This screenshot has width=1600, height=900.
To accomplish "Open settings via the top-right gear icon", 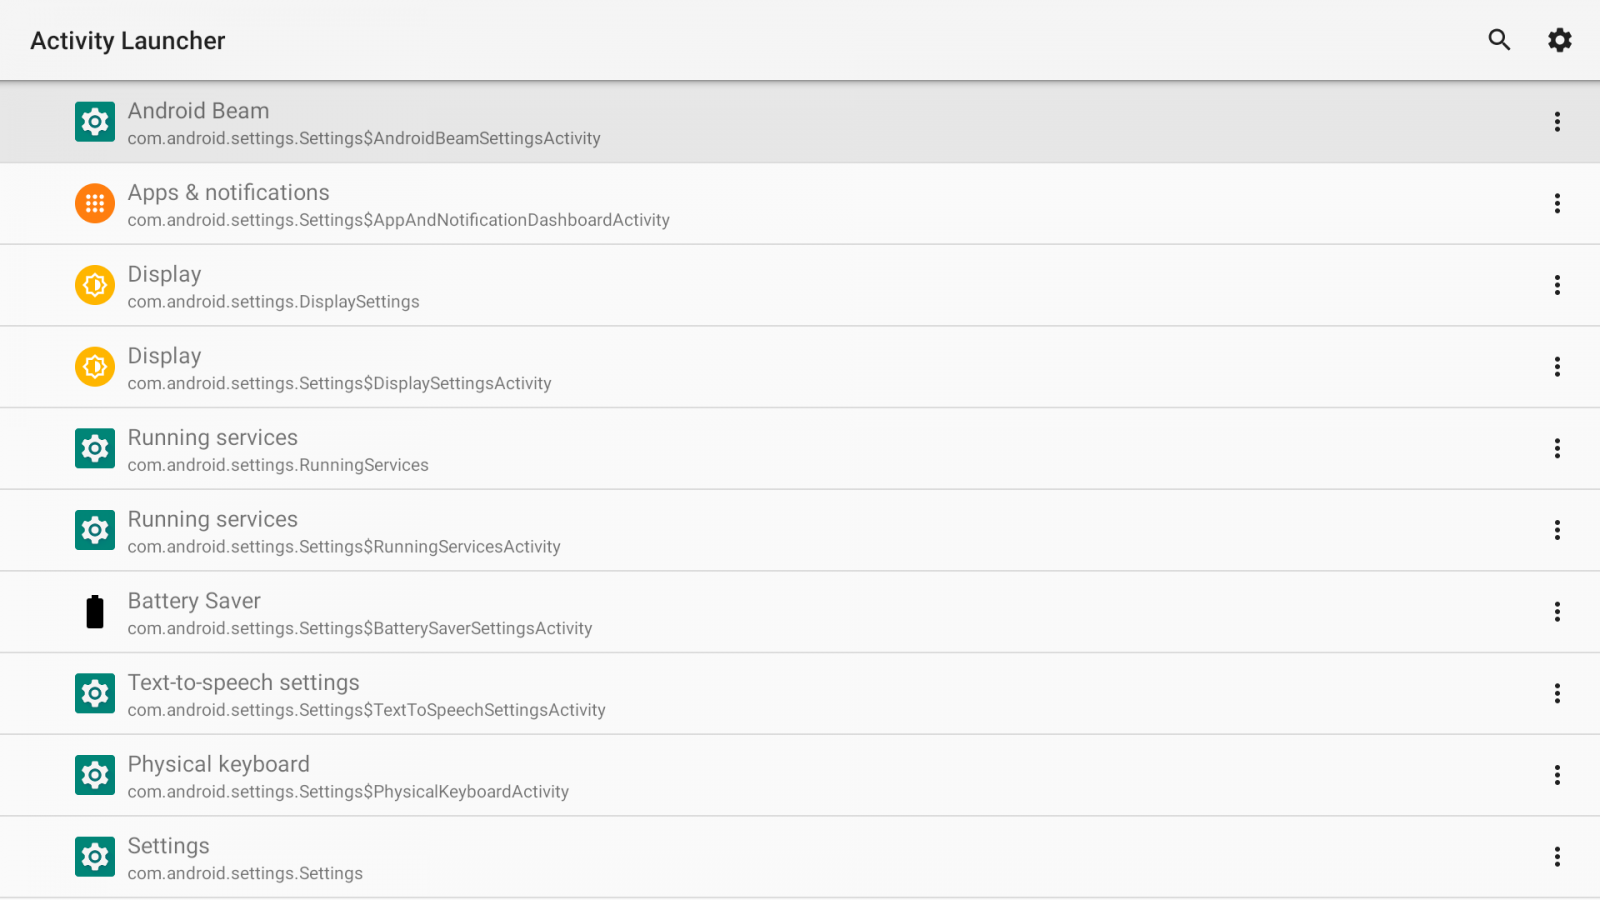I will 1559,40.
